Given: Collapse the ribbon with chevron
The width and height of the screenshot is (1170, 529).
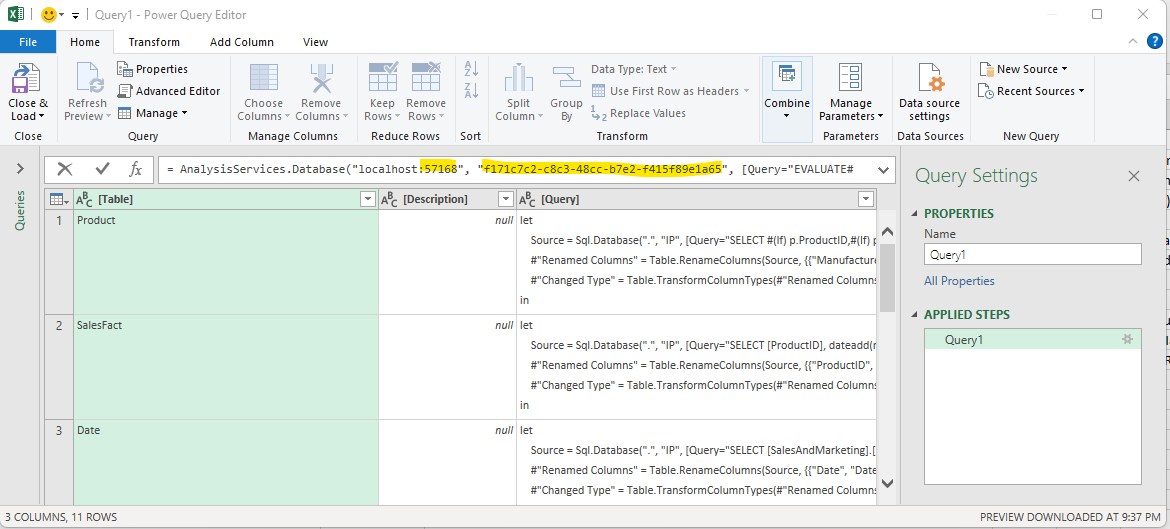Looking at the screenshot, I should [x=1133, y=42].
